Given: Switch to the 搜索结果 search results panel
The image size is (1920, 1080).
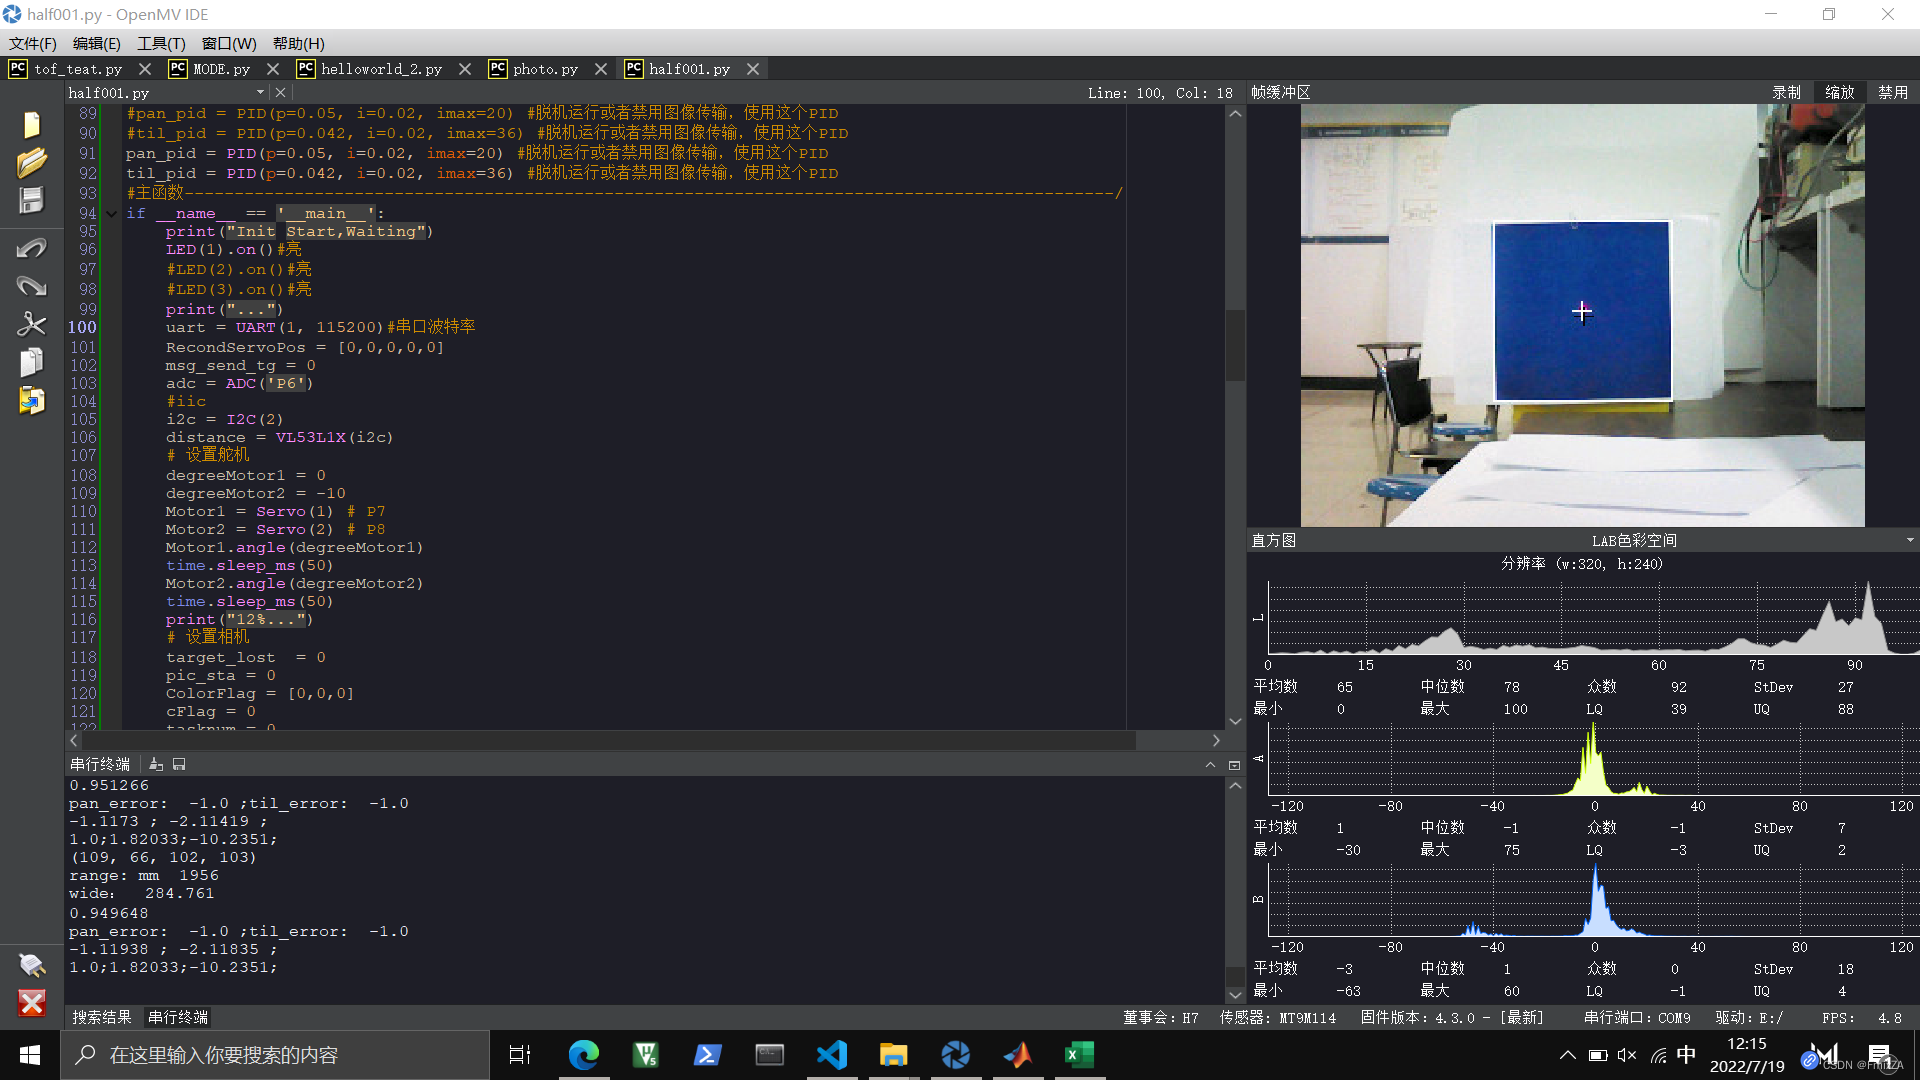Looking at the screenshot, I should [102, 1017].
